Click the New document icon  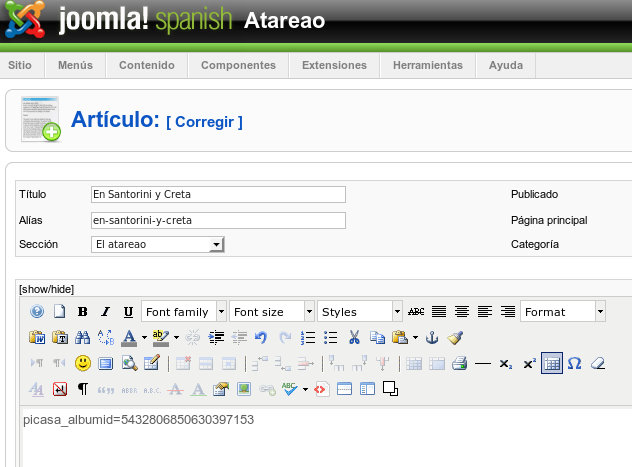point(60,311)
